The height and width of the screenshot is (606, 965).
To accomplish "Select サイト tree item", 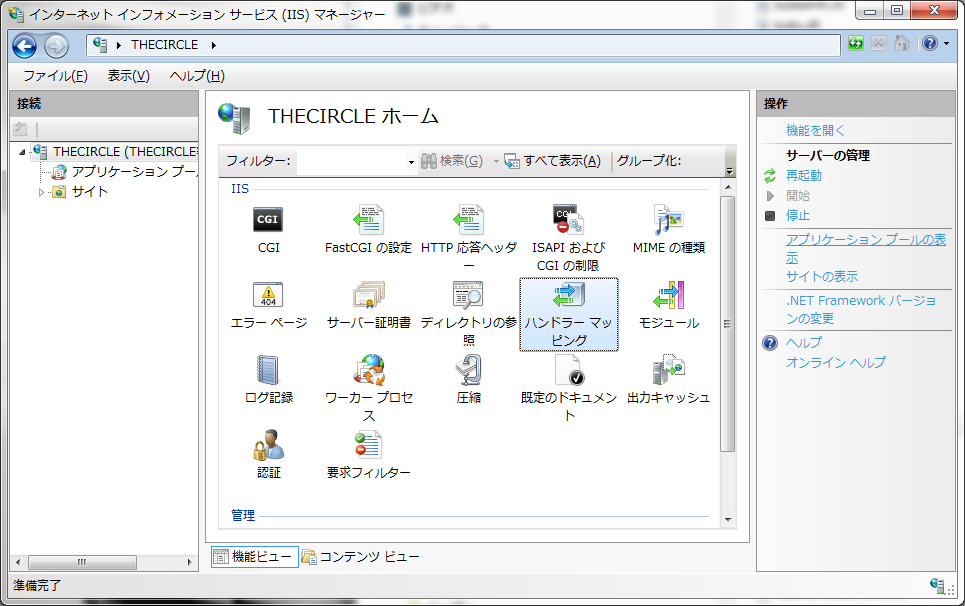I will pyautogui.click(x=90, y=192).
